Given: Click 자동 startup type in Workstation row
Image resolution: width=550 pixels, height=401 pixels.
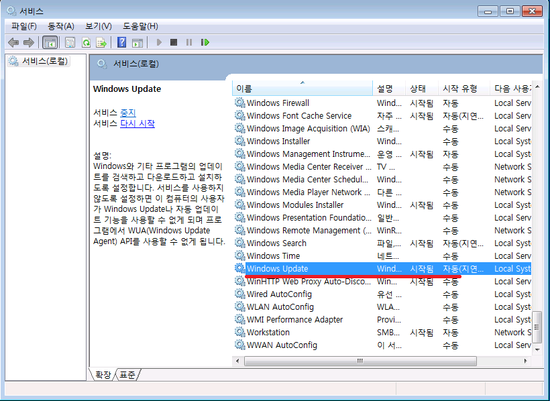Looking at the screenshot, I should (x=450, y=332).
